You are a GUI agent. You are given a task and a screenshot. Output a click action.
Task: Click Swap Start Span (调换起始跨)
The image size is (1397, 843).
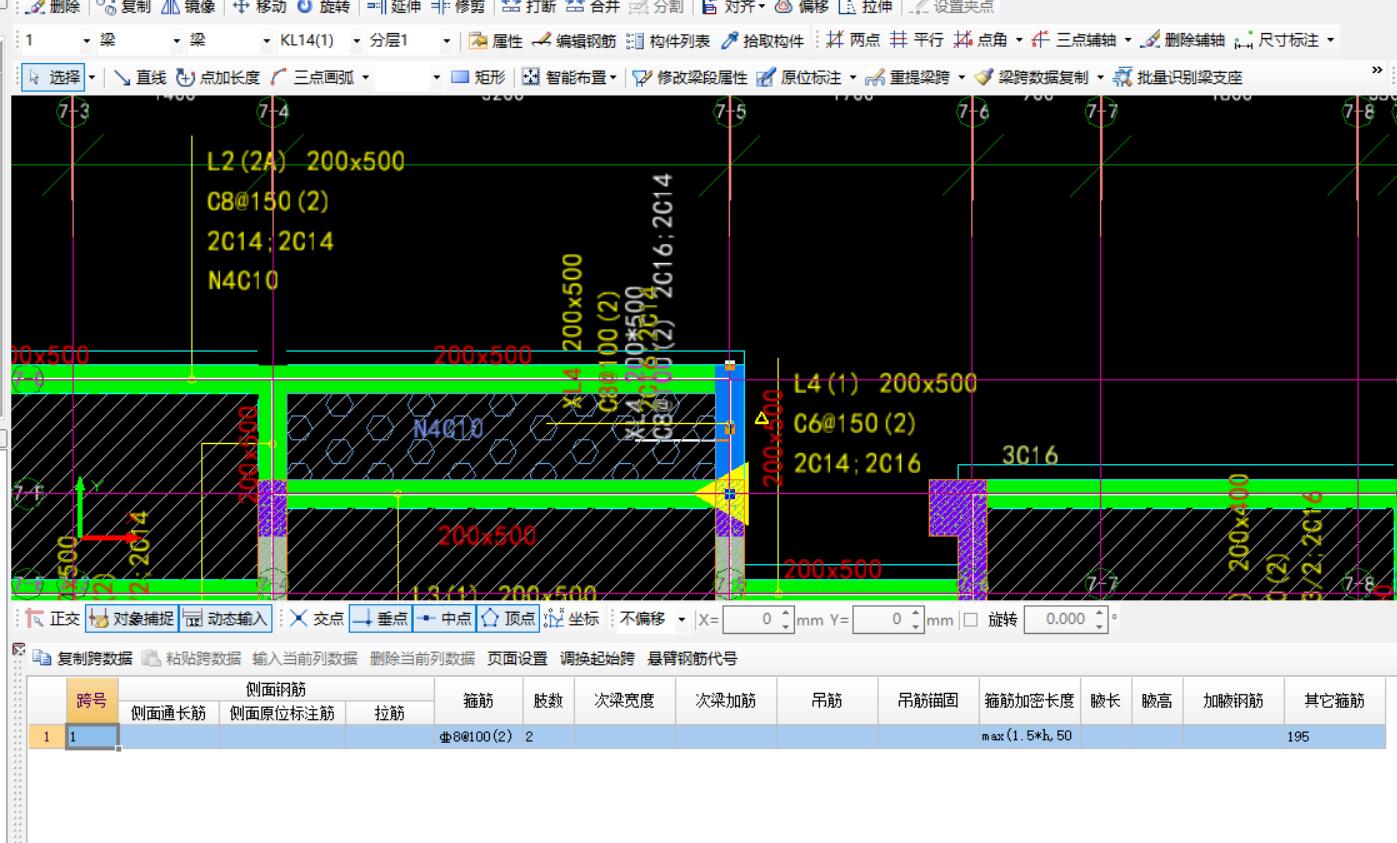coord(598,658)
